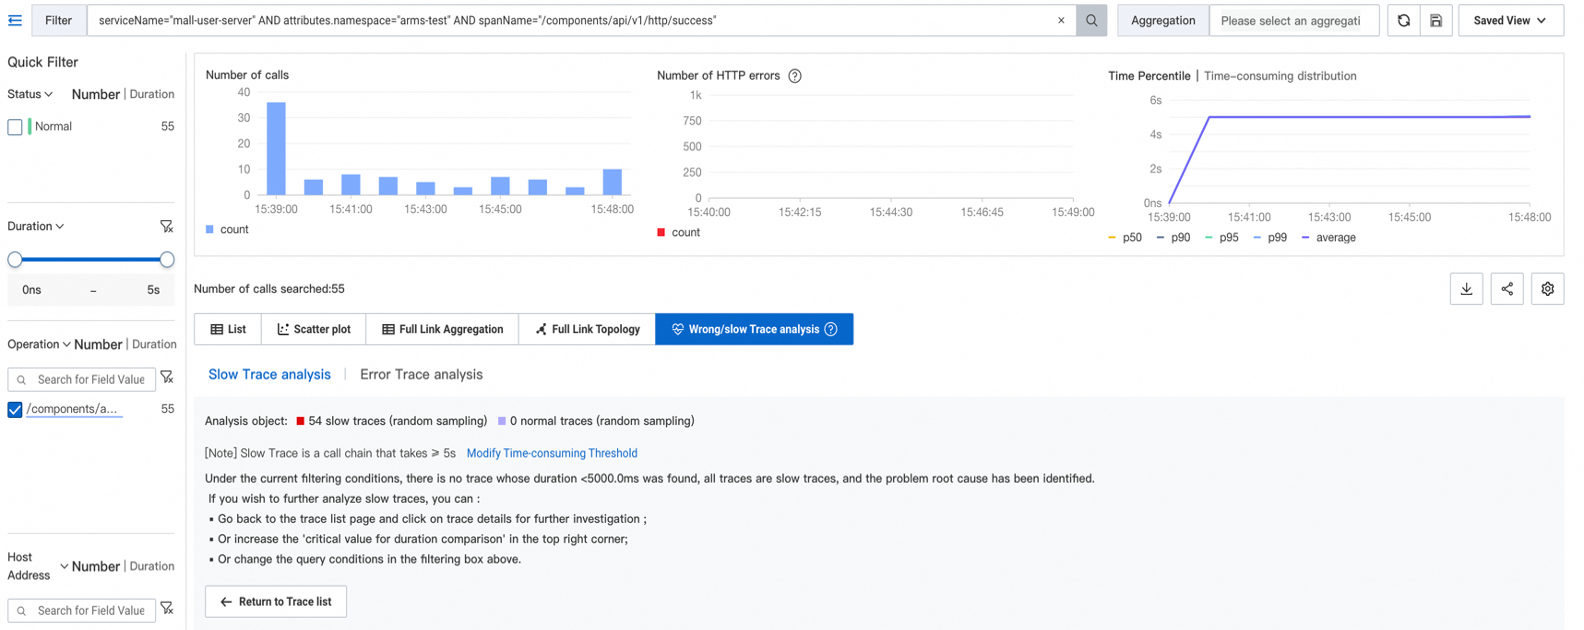Image resolution: width=1584 pixels, height=630 pixels.
Task: Switch to the Scatter plot tab
Action: (314, 329)
